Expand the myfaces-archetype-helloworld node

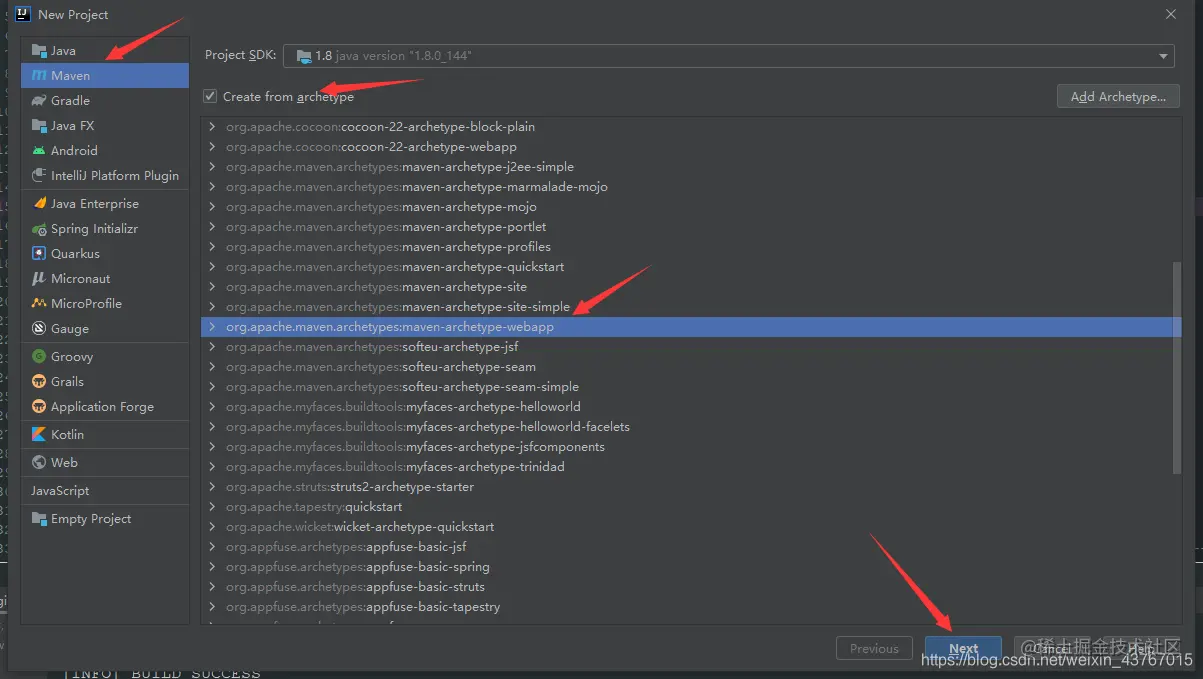[212, 407]
